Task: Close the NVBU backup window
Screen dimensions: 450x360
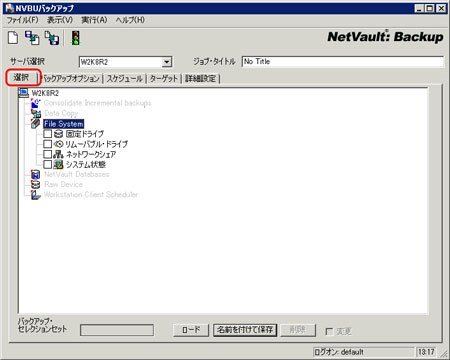Action: click(x=441, y=8)
